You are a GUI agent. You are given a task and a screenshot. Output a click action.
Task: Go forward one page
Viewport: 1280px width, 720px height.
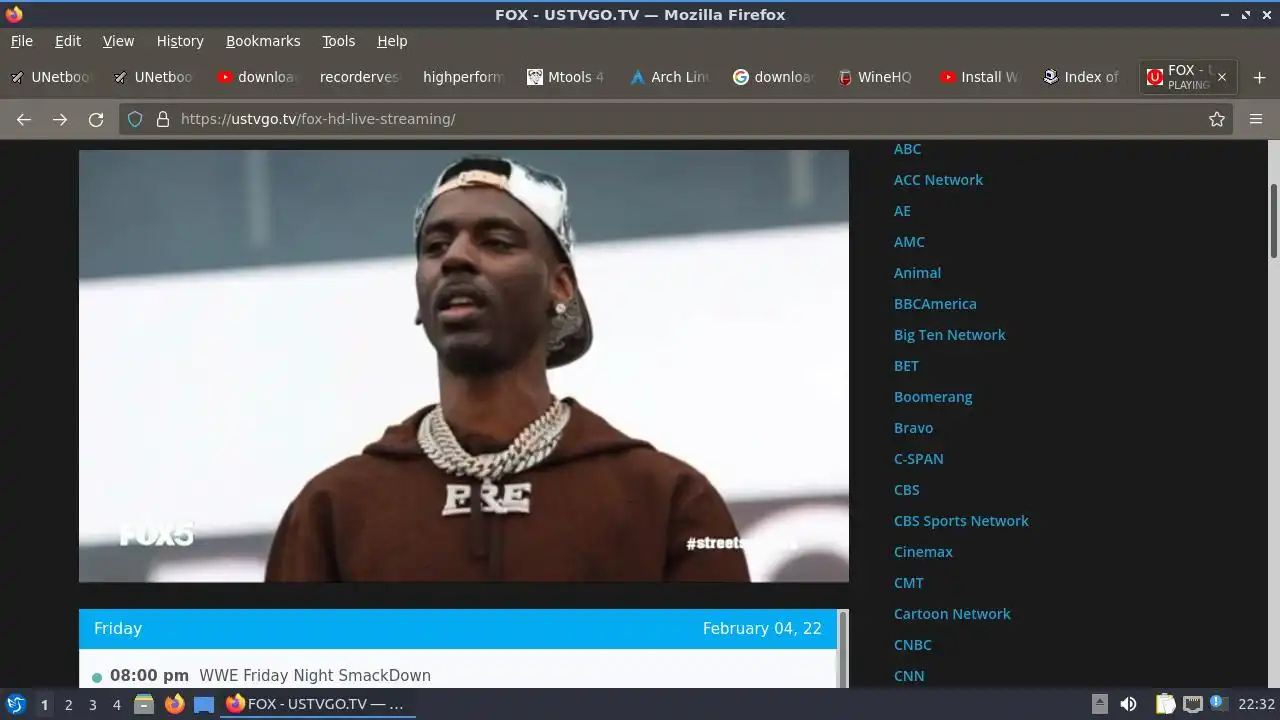60,119
